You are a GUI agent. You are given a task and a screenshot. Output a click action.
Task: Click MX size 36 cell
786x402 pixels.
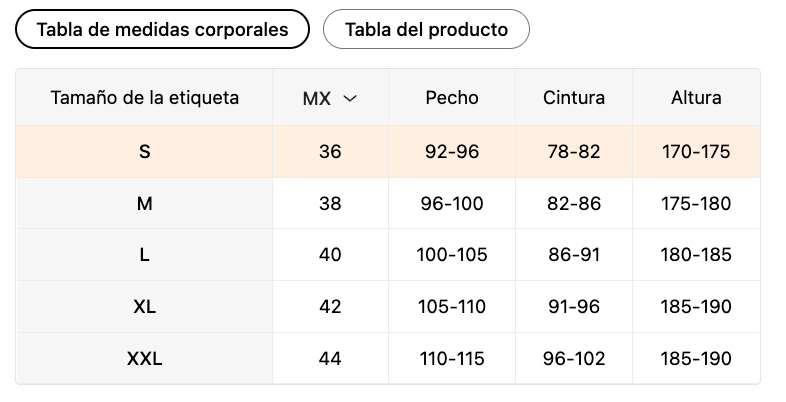pyautogui.click(x=330, y=152)
